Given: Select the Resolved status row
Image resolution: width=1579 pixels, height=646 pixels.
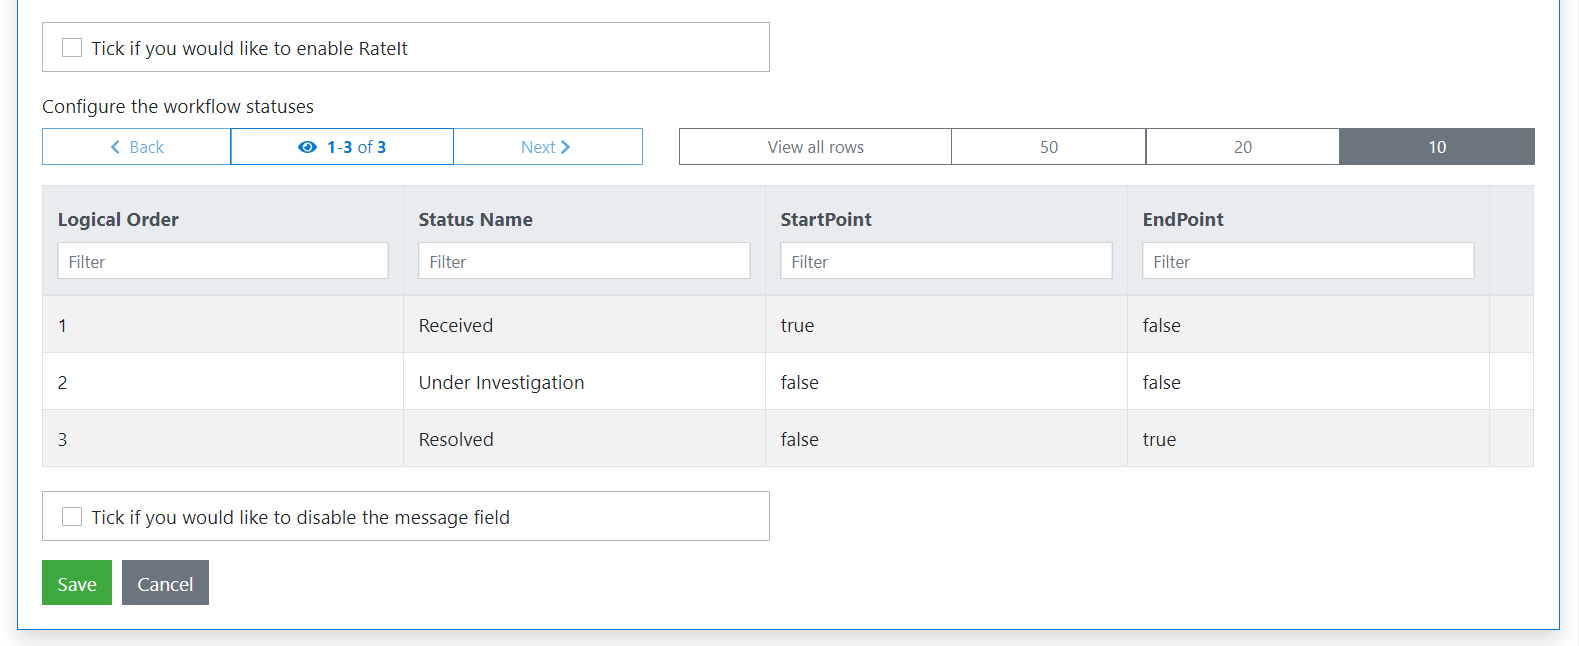Looking at the screenshot, I should pos(456,439).
